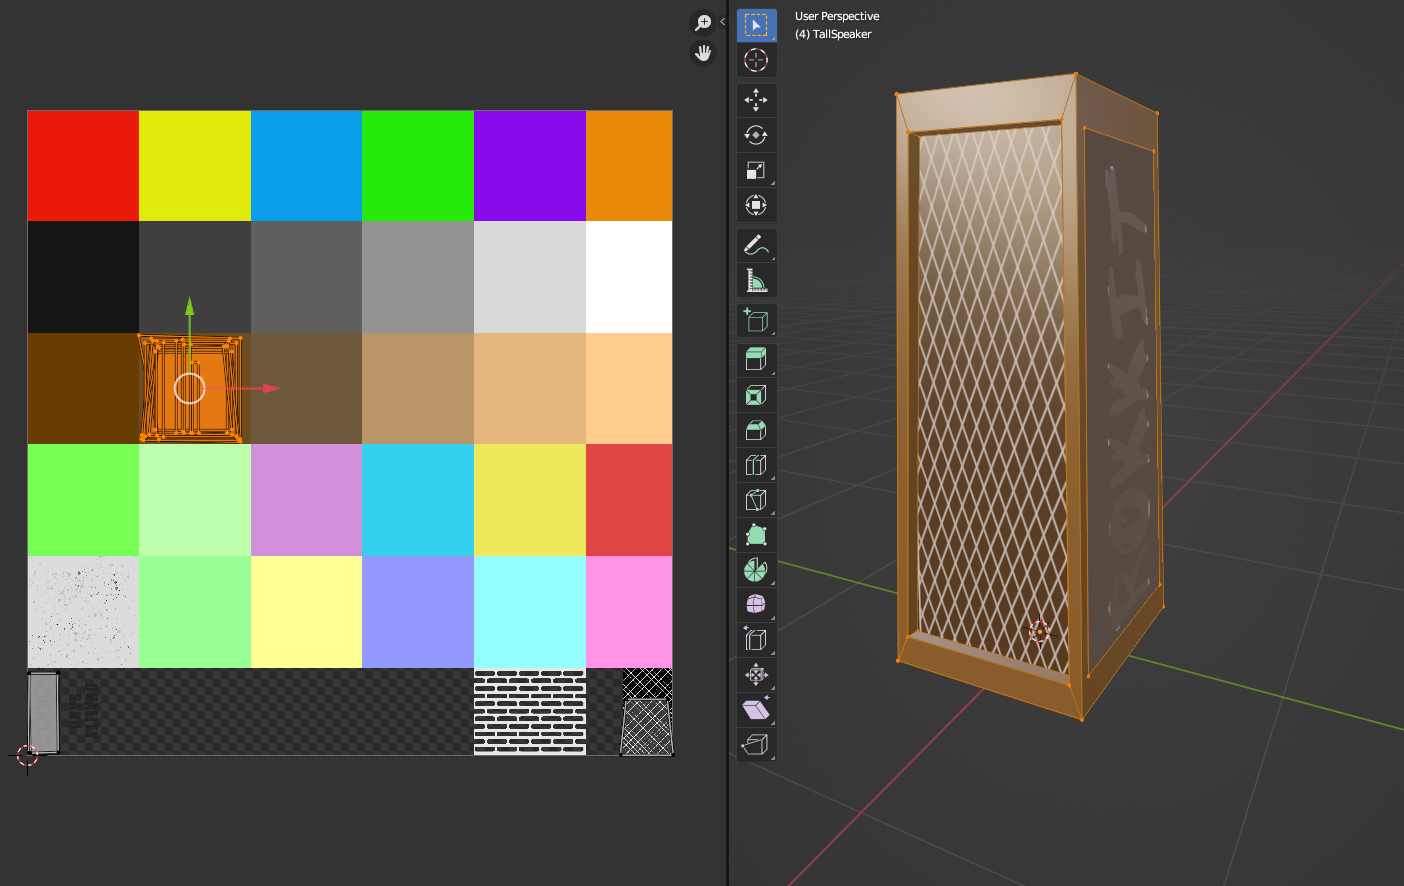Select the Select Box tool
The image size is (1404, 886).
tap(756, 25)
